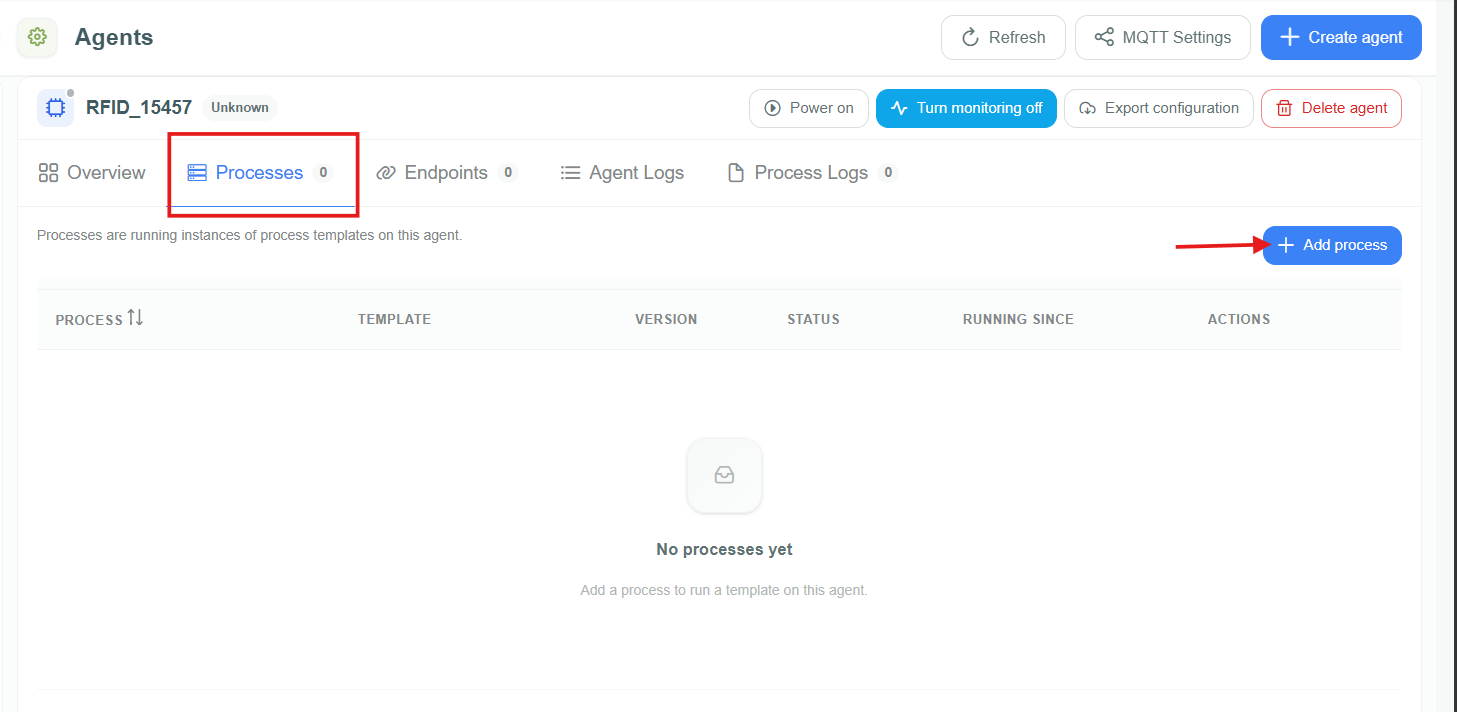Image resolution: width=1457 pixels, height=712 pixels.
Task: Sort by the PROCESS column arrows
Action: pos(135,318)
